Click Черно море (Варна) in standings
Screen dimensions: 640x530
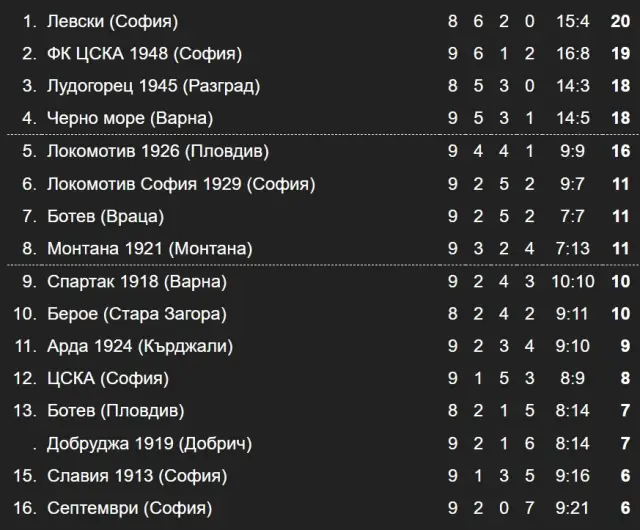(130, 118)
